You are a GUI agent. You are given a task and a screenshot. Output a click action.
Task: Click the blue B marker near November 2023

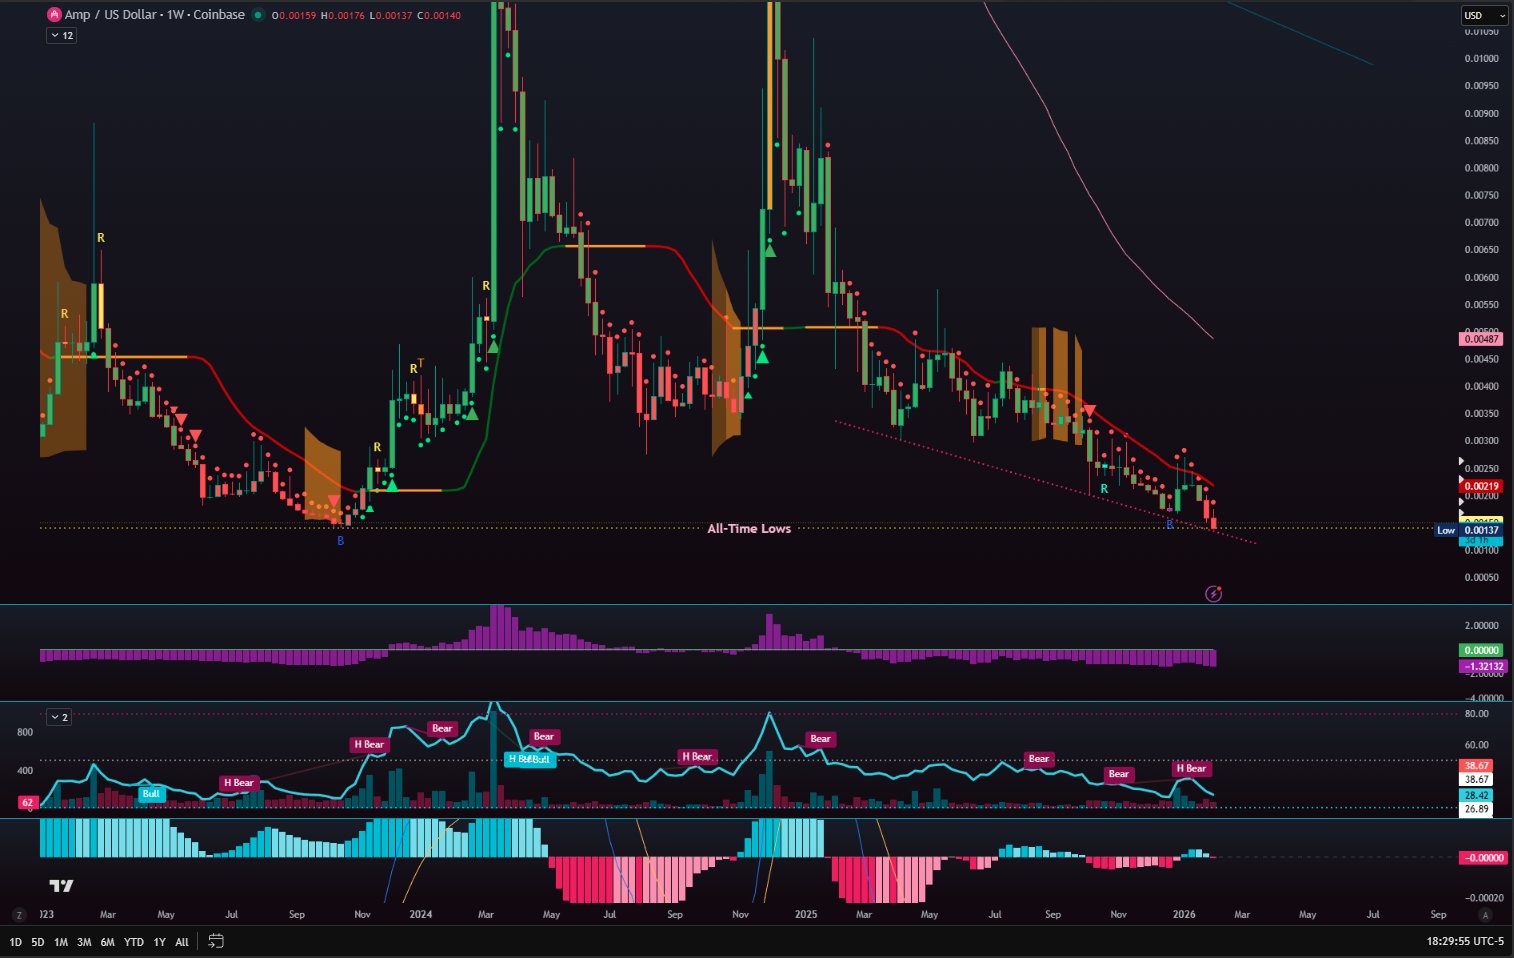(x=340, y=541)
